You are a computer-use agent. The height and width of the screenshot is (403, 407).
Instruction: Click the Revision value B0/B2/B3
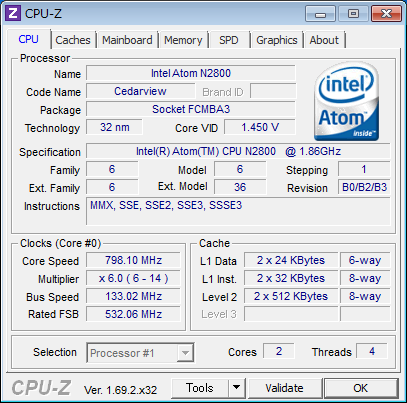pyautogui.click(x=364, y=187)
